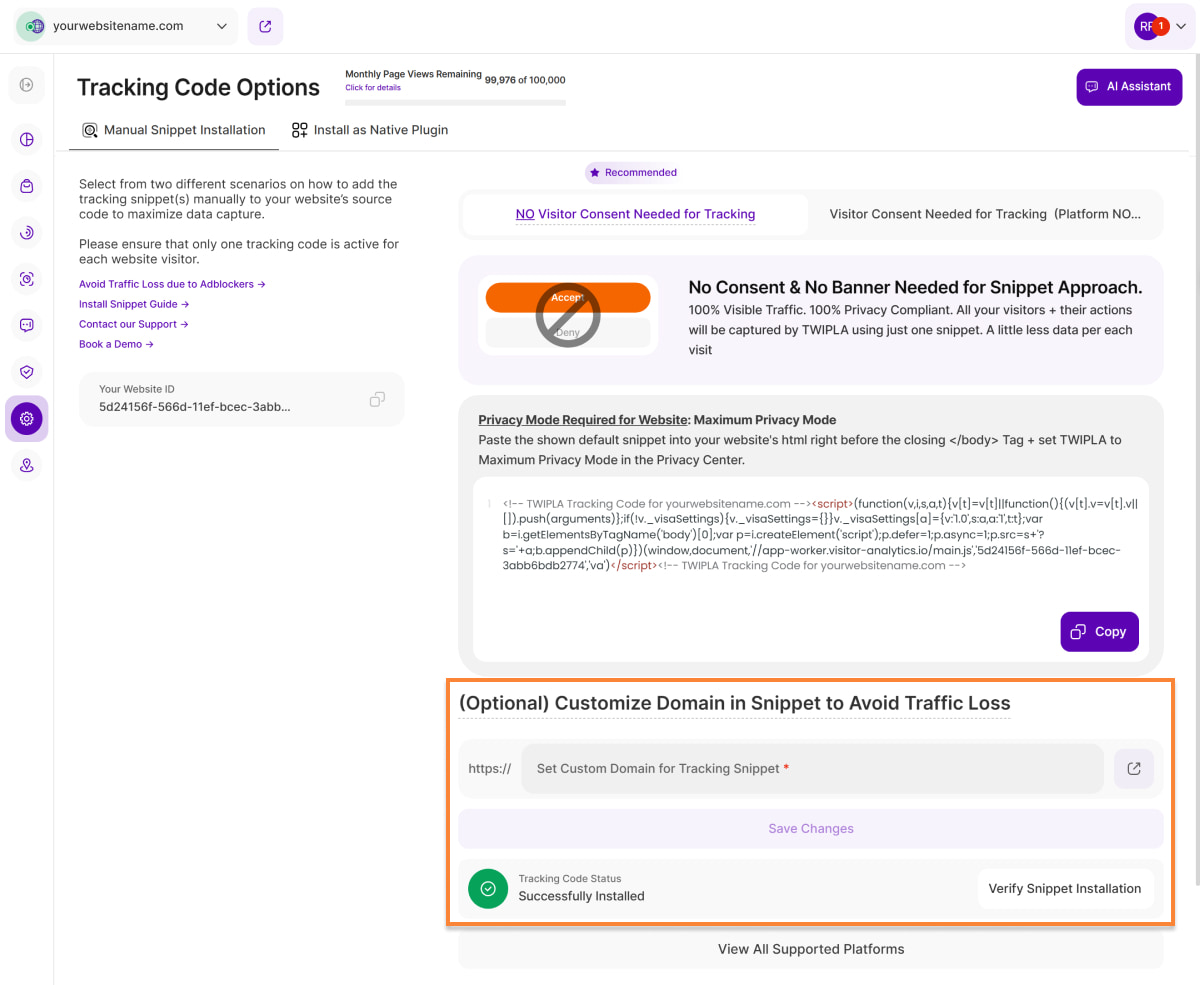The width and height of the screenshot is (1200, 985).
Task: Expand the sidebar with the arrow icon
Action: [x=26, y=85]
